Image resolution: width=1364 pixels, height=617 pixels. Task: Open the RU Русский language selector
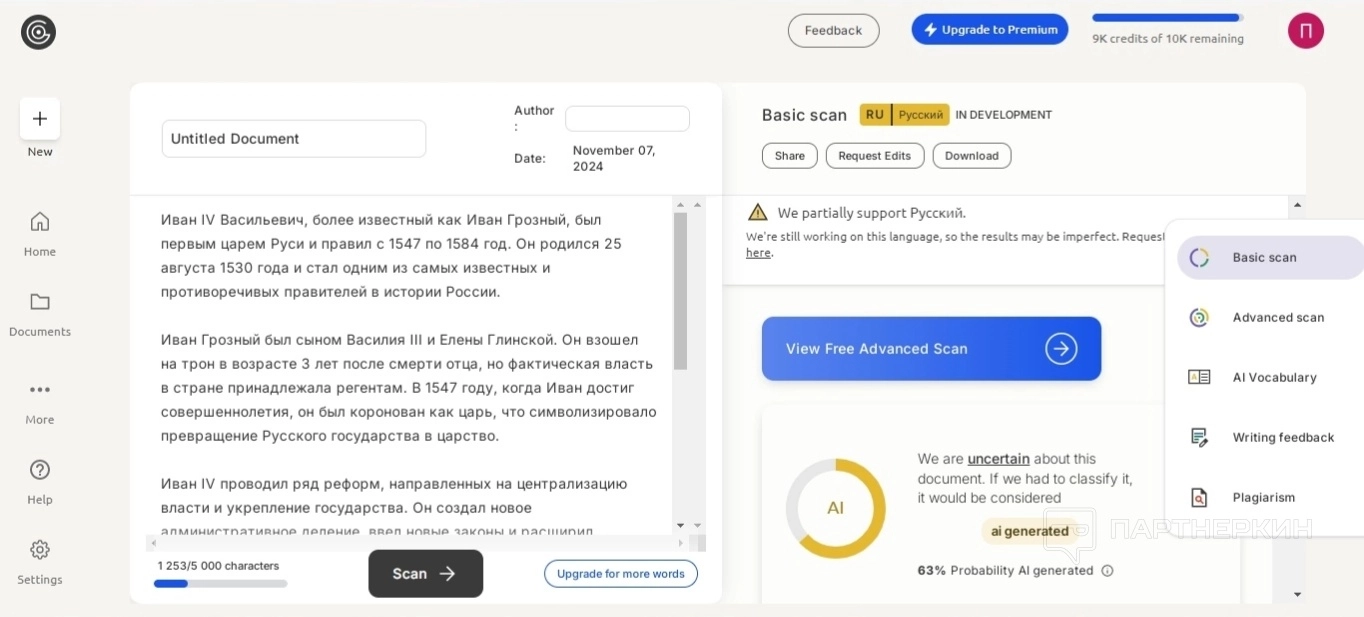point(904,115)
